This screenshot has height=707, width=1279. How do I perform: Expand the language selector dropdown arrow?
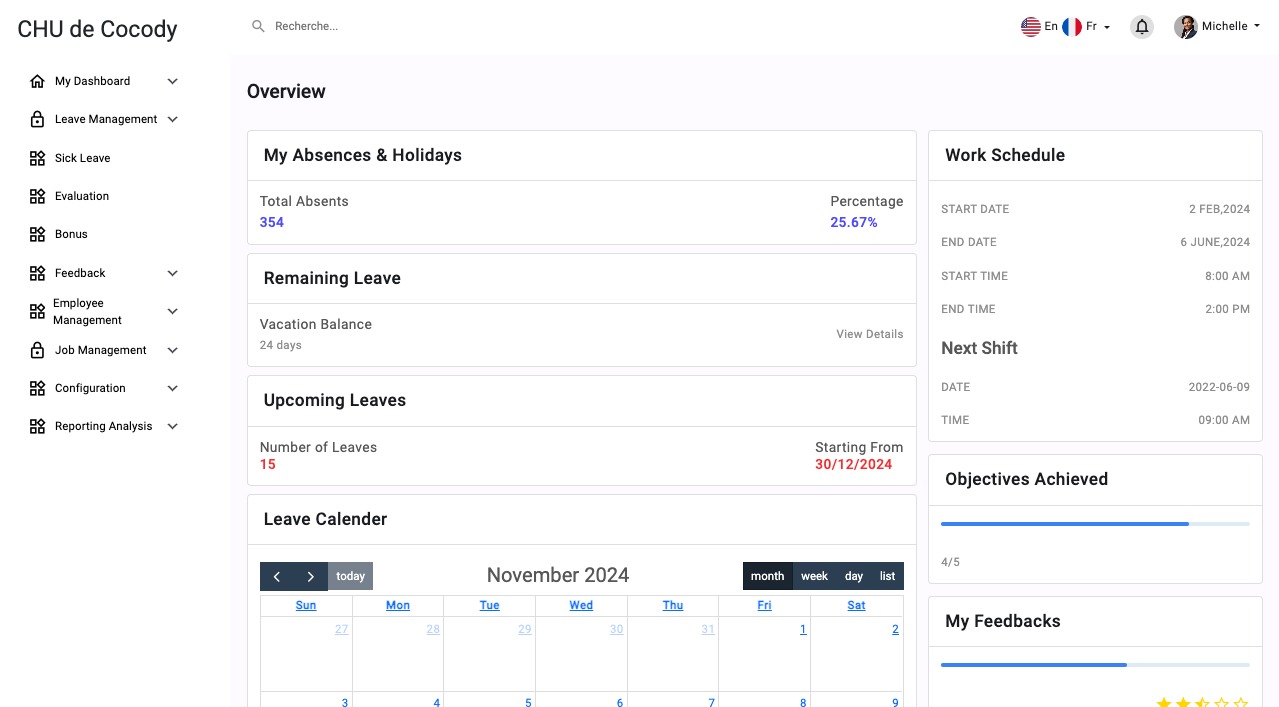1107,28
